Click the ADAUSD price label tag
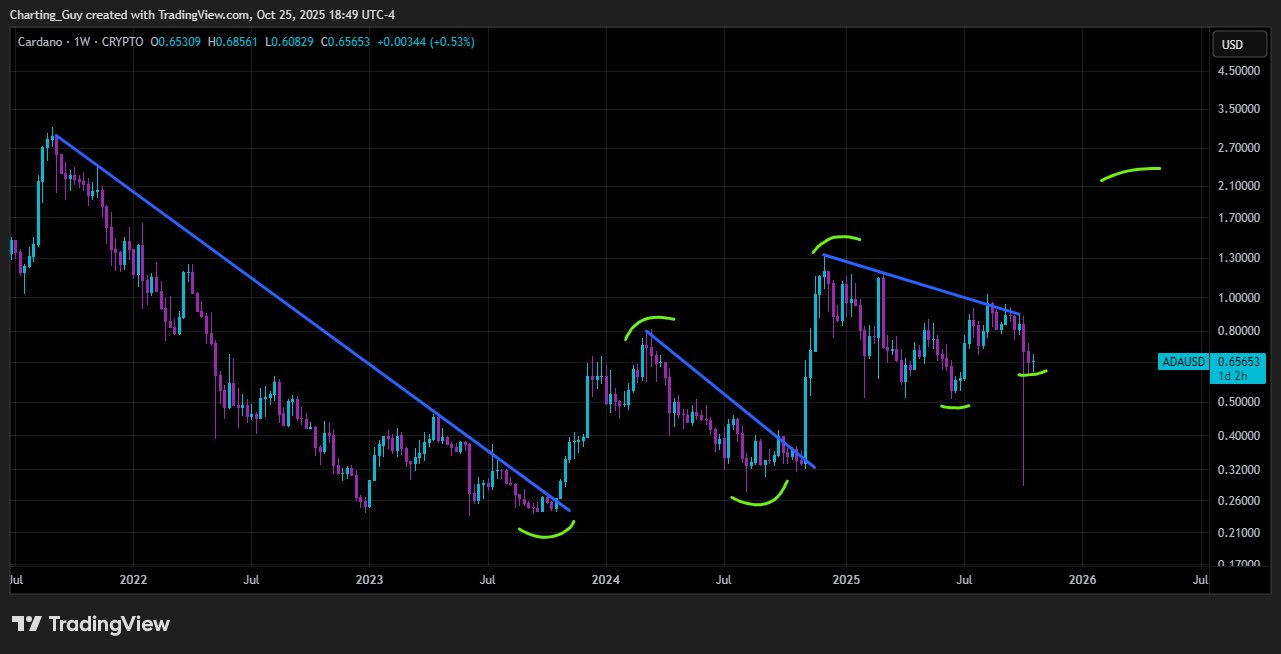 [1183, 362]
